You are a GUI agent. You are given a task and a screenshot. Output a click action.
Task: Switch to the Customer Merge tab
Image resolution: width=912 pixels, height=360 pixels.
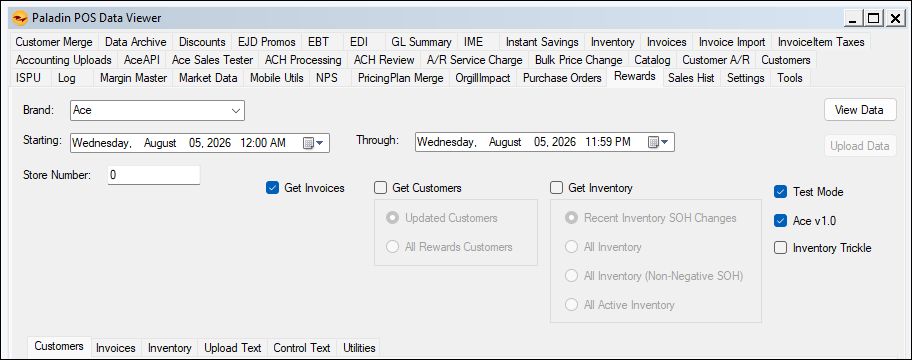(54, 42)
